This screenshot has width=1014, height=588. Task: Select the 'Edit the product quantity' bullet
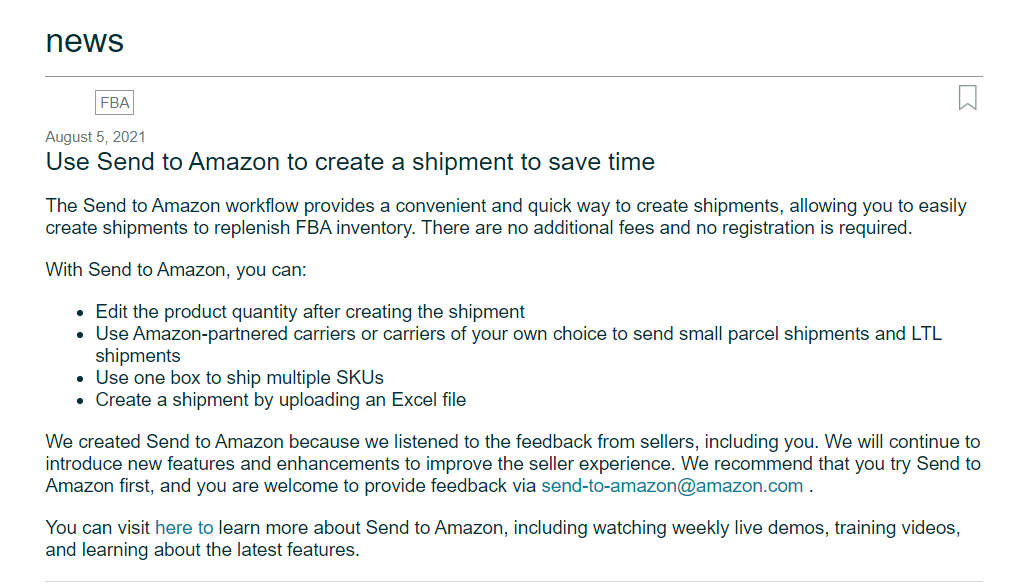[310, 312]
